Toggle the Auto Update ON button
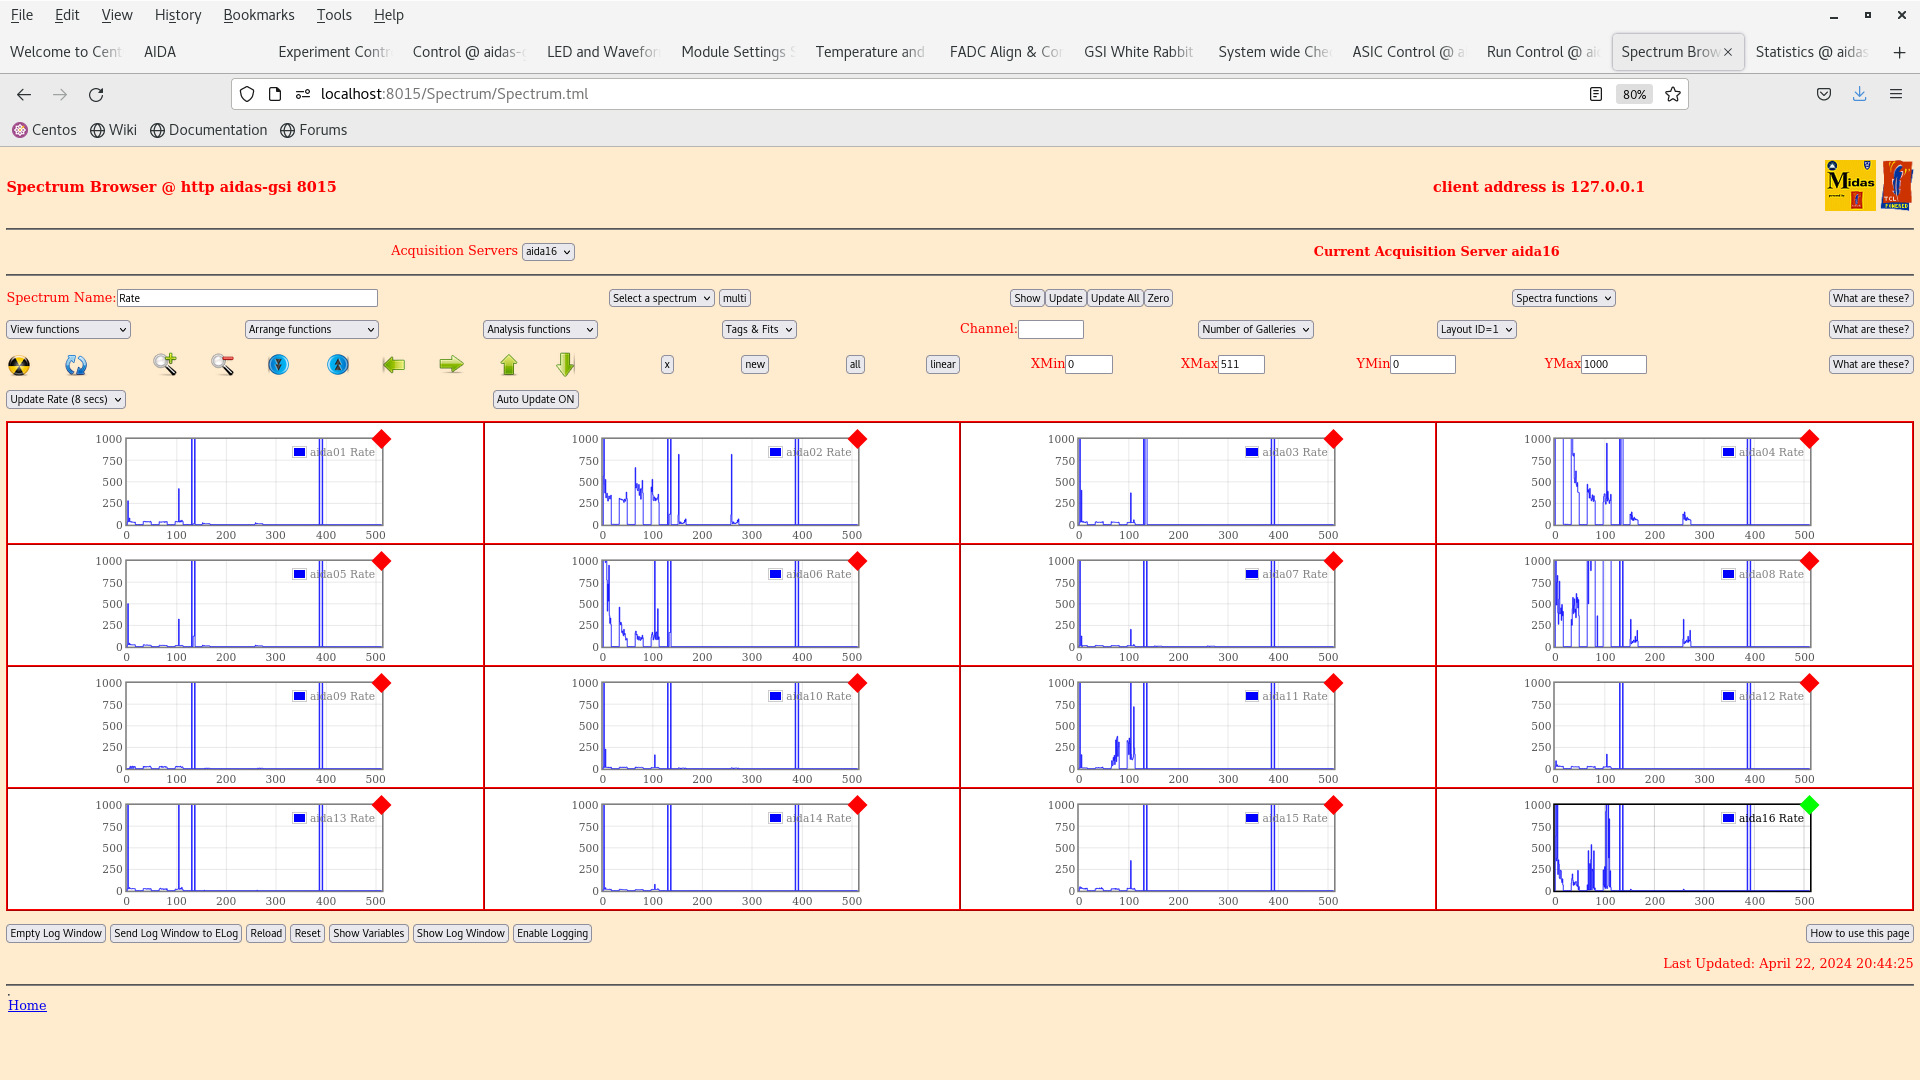Viewport: 1920px width, 1080px height. (536, 399)
